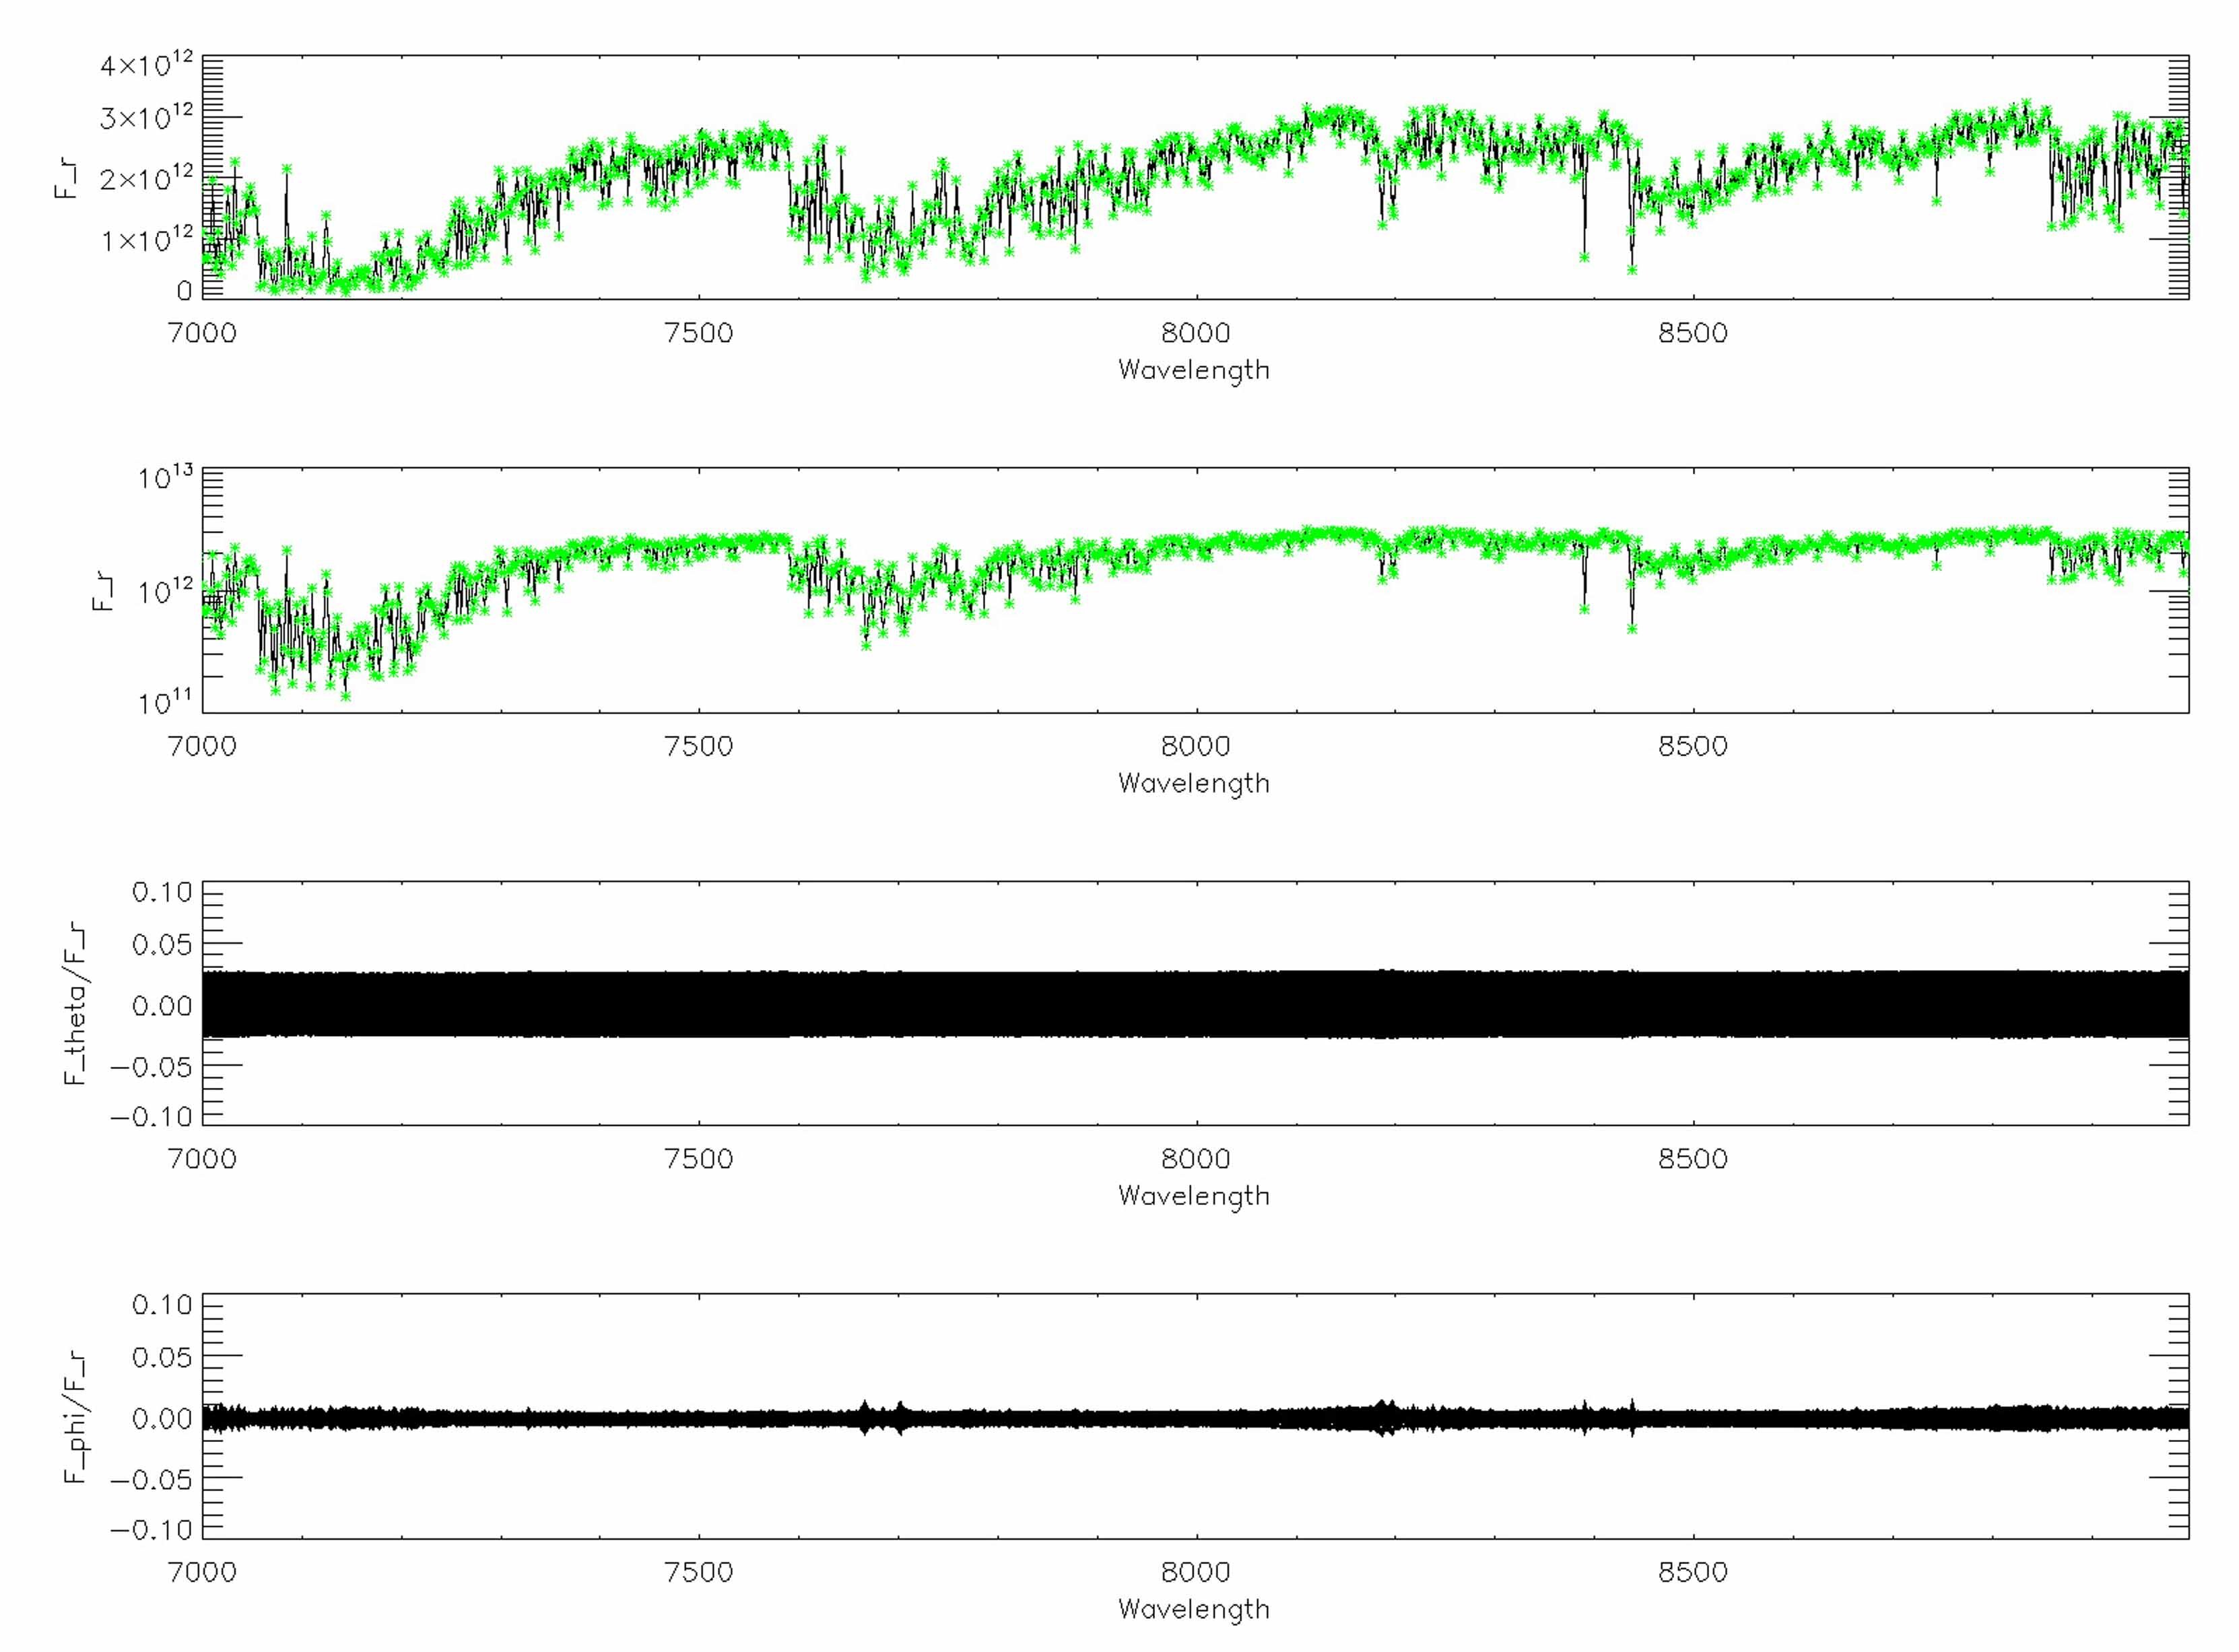
Task: Click 7000 tick below the F_phi/F_r plot
Action: 203,1573
